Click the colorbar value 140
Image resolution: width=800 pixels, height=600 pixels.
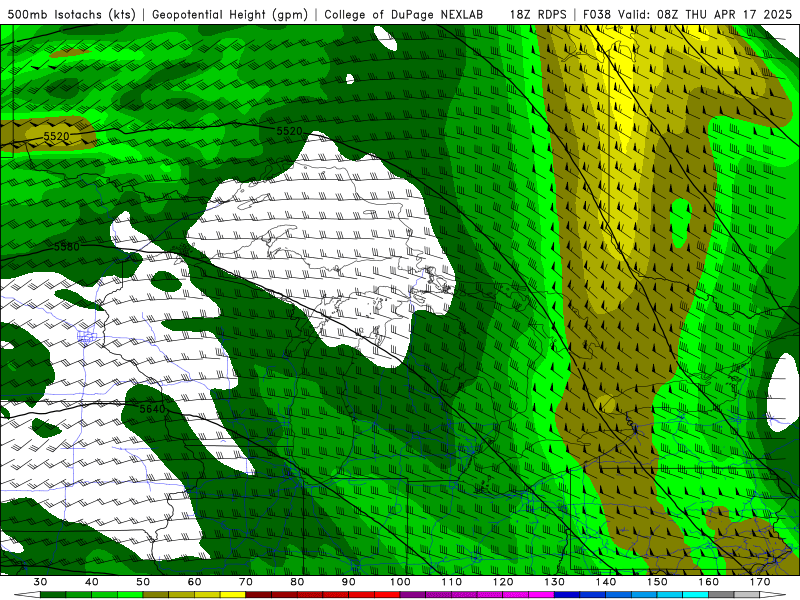coord(606,582)
